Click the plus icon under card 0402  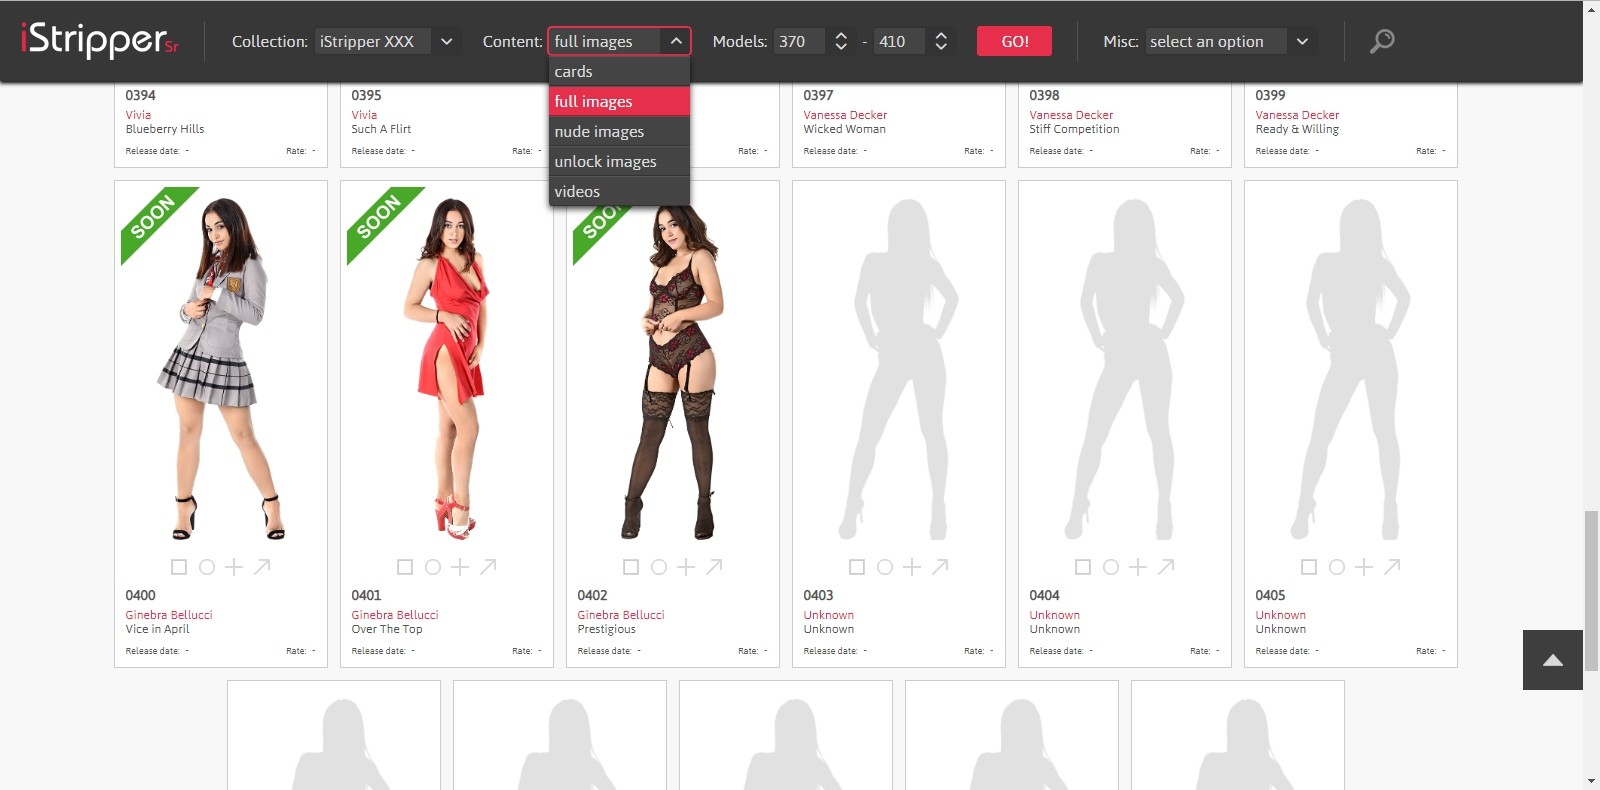pyautogui.click(x=686, y=567)
